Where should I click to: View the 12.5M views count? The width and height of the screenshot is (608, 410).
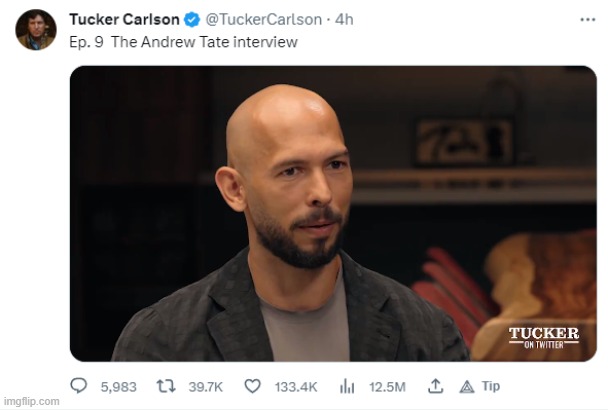(386, 386)
